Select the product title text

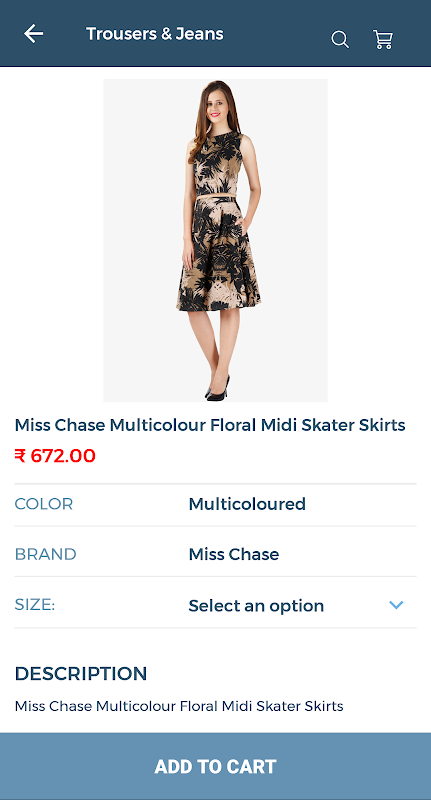[x=210, y=425]
